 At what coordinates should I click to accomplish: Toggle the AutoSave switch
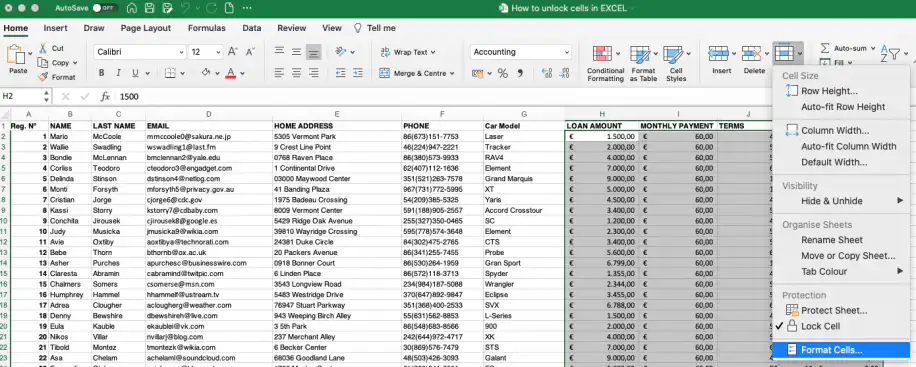pos(105,8)
